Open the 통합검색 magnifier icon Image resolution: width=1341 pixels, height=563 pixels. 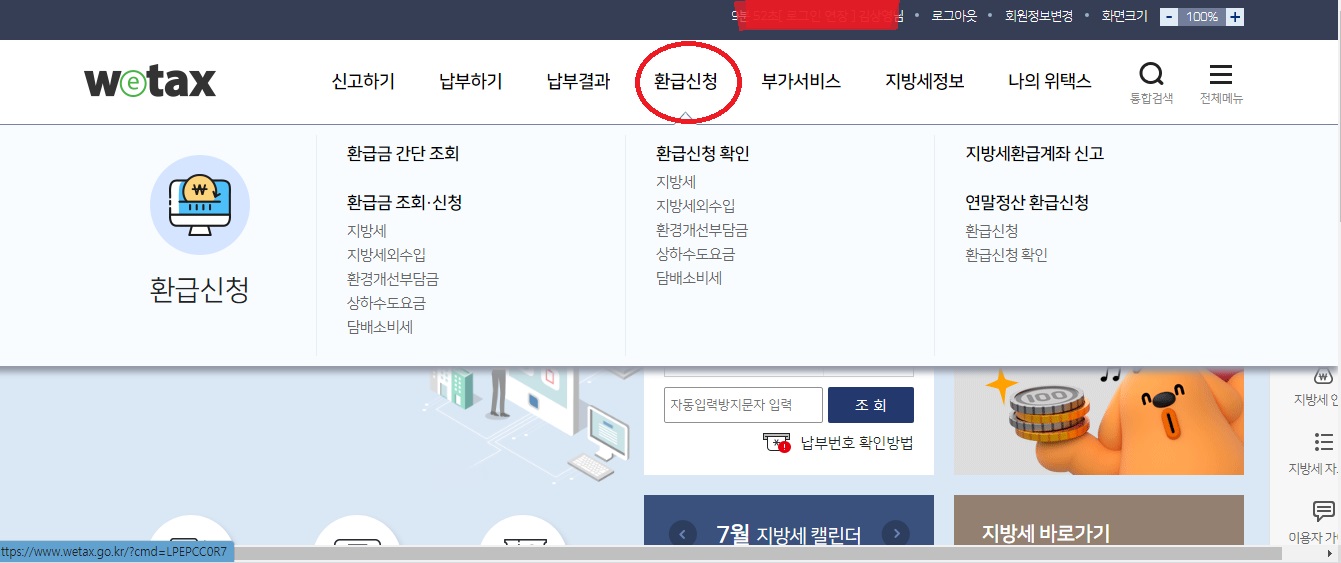click(x=1151, y=75)
